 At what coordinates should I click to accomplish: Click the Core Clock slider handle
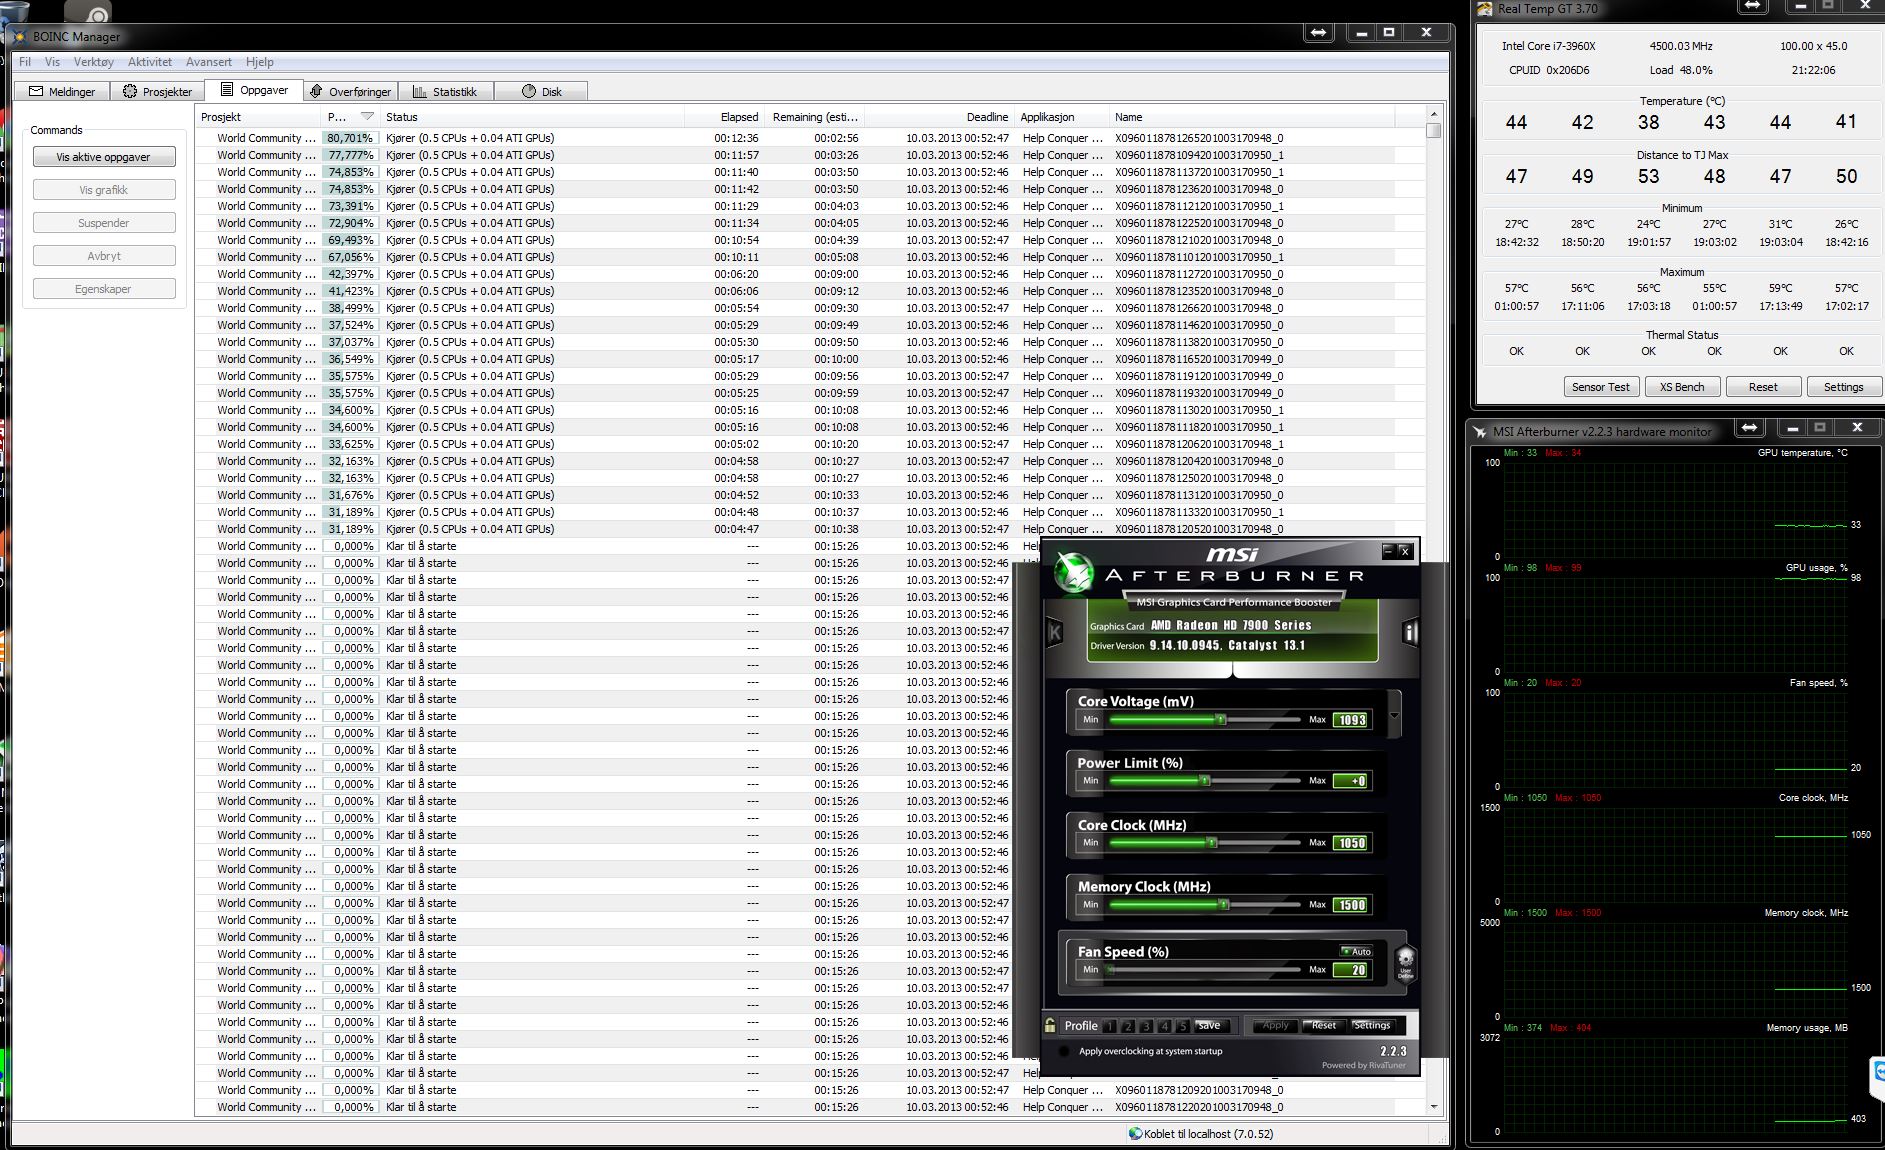pyautogui.click(x=1212, y=843)
